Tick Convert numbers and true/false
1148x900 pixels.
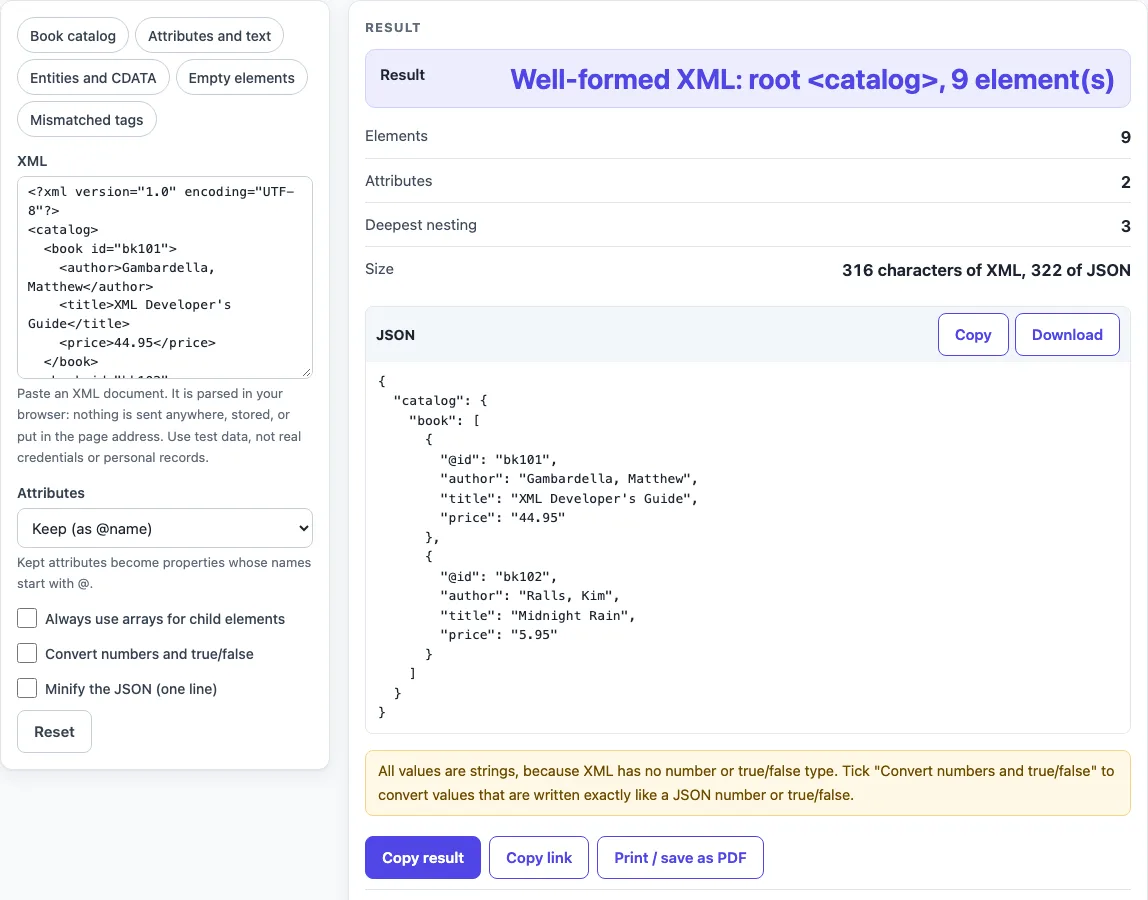tap(27, 653)
